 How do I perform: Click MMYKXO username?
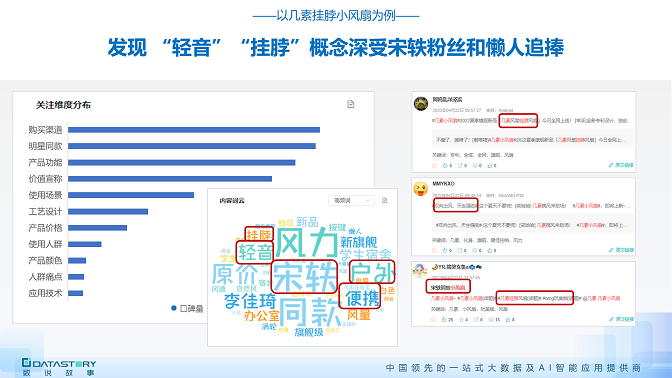click(443, 183)
